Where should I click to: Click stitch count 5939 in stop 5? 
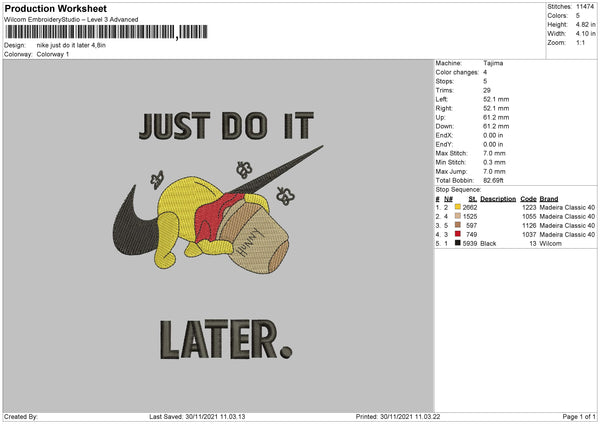click(x=470, y=243)
